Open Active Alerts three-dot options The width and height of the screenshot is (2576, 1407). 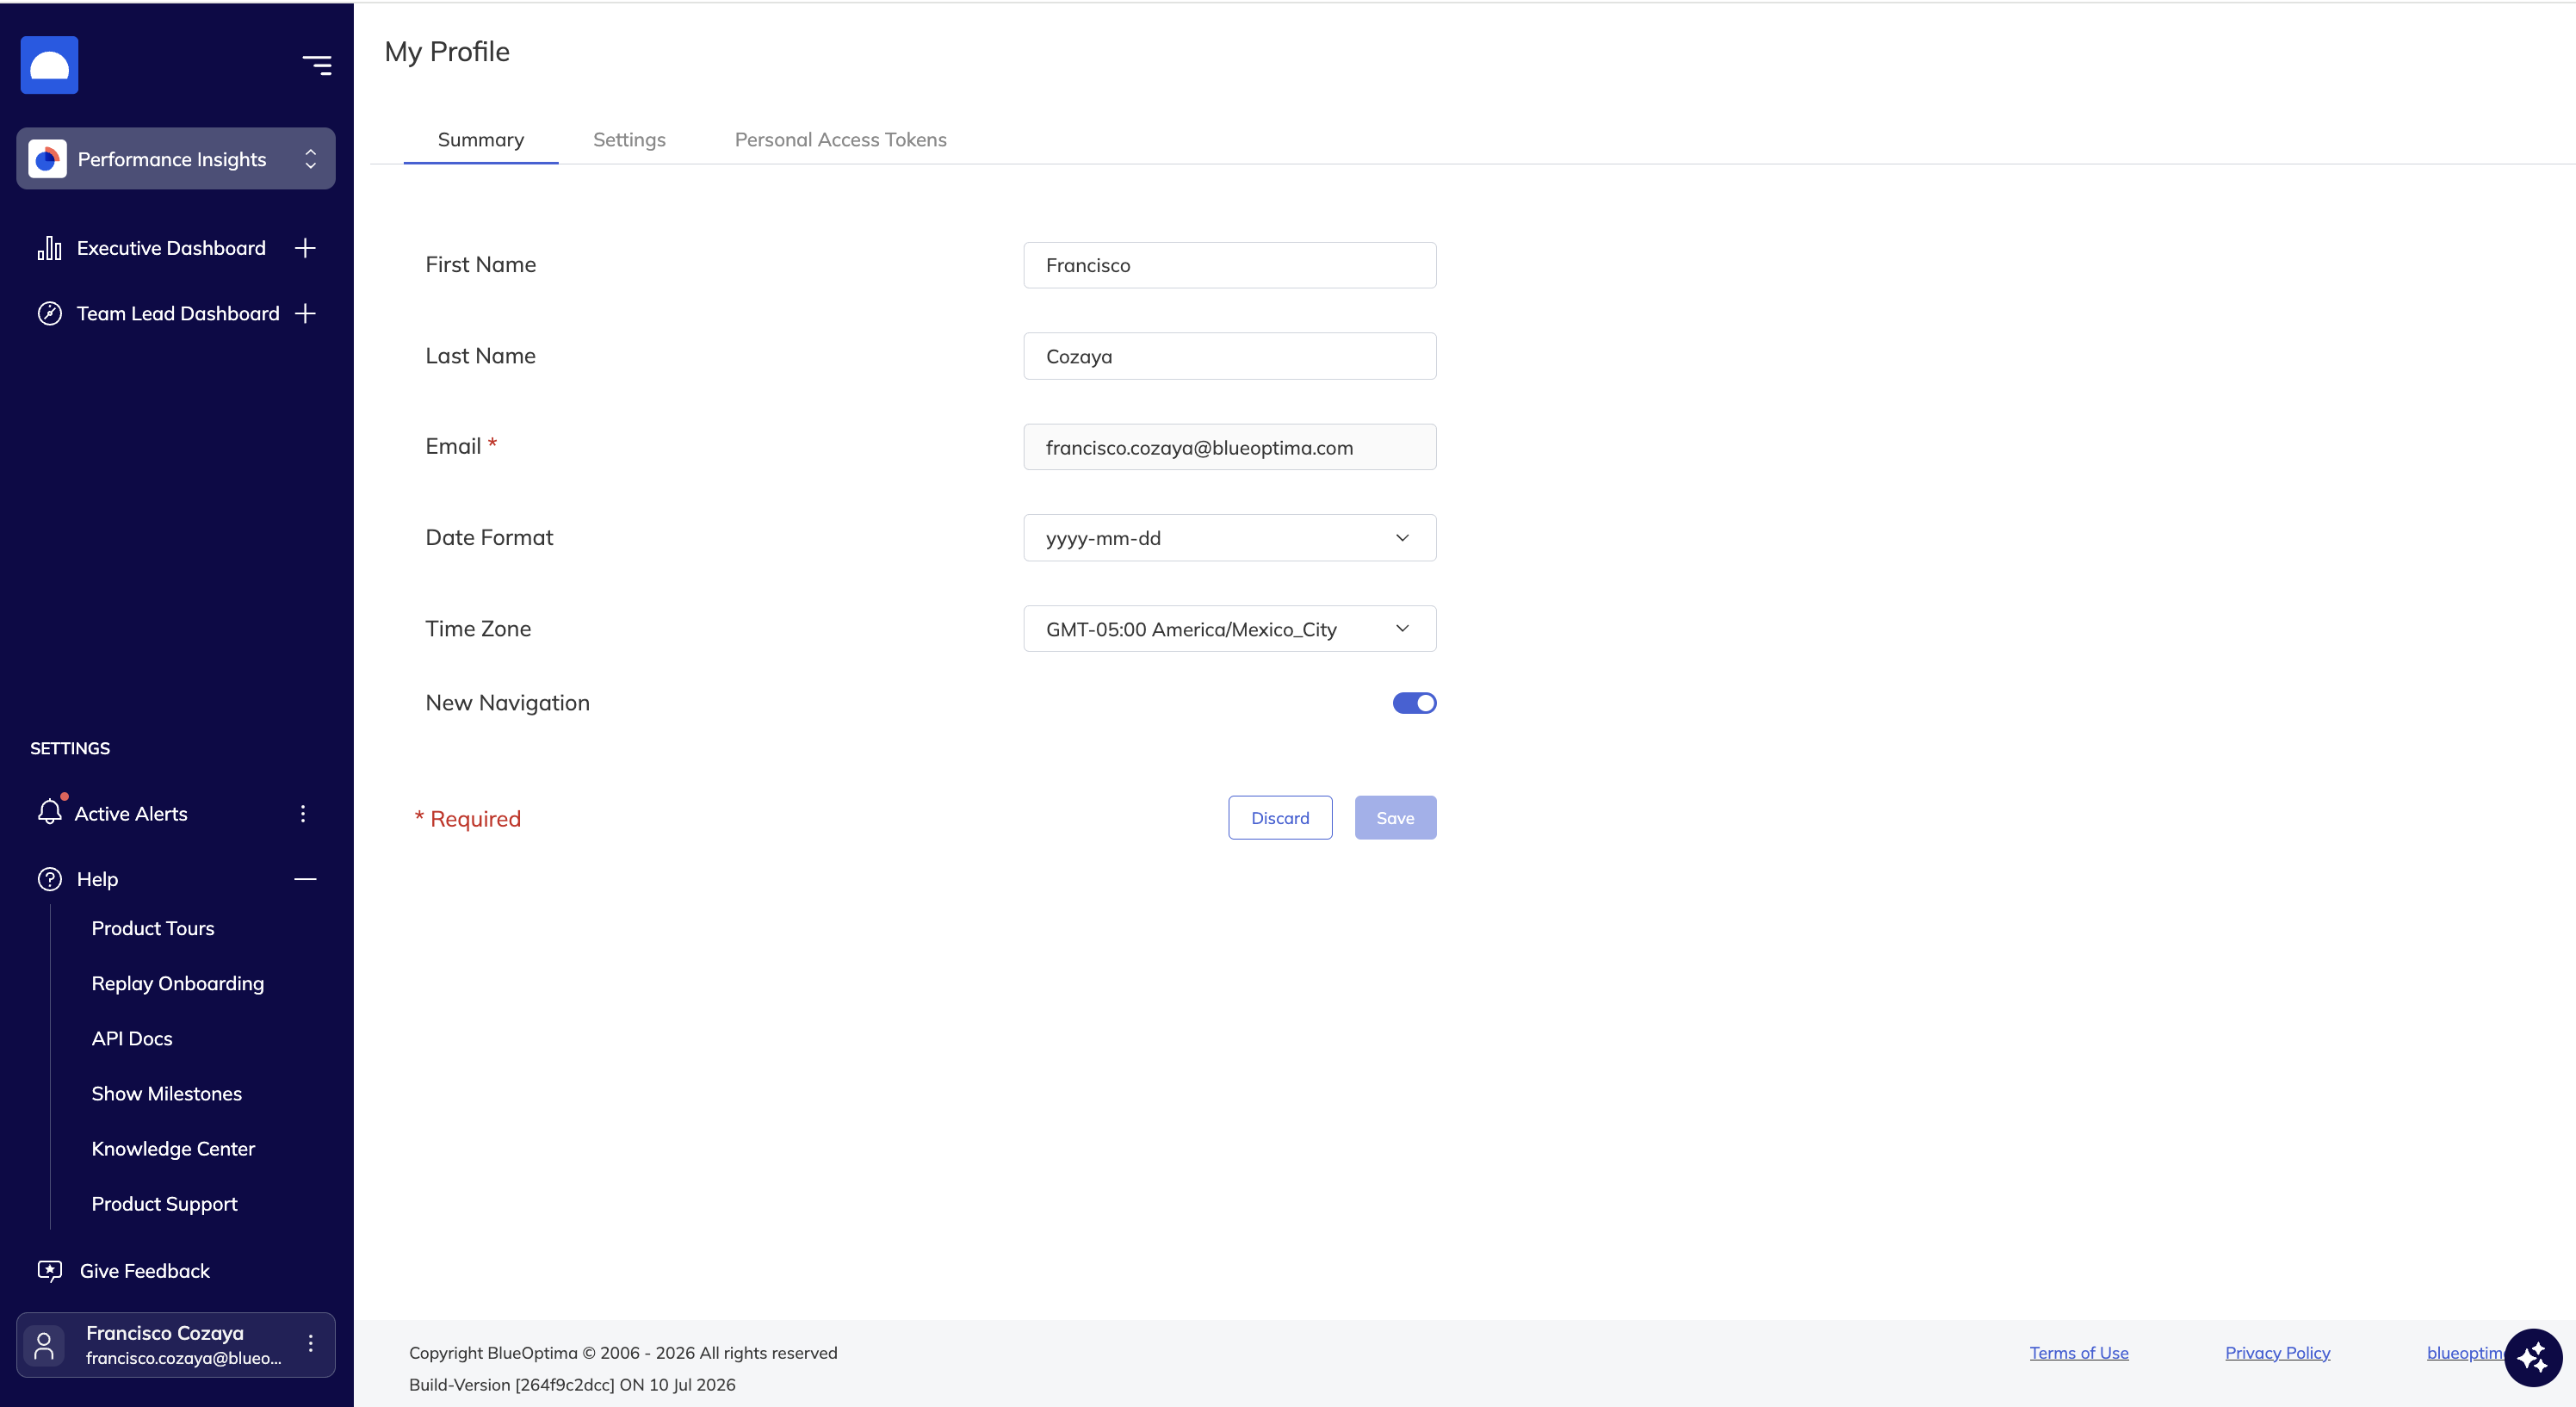303,814
